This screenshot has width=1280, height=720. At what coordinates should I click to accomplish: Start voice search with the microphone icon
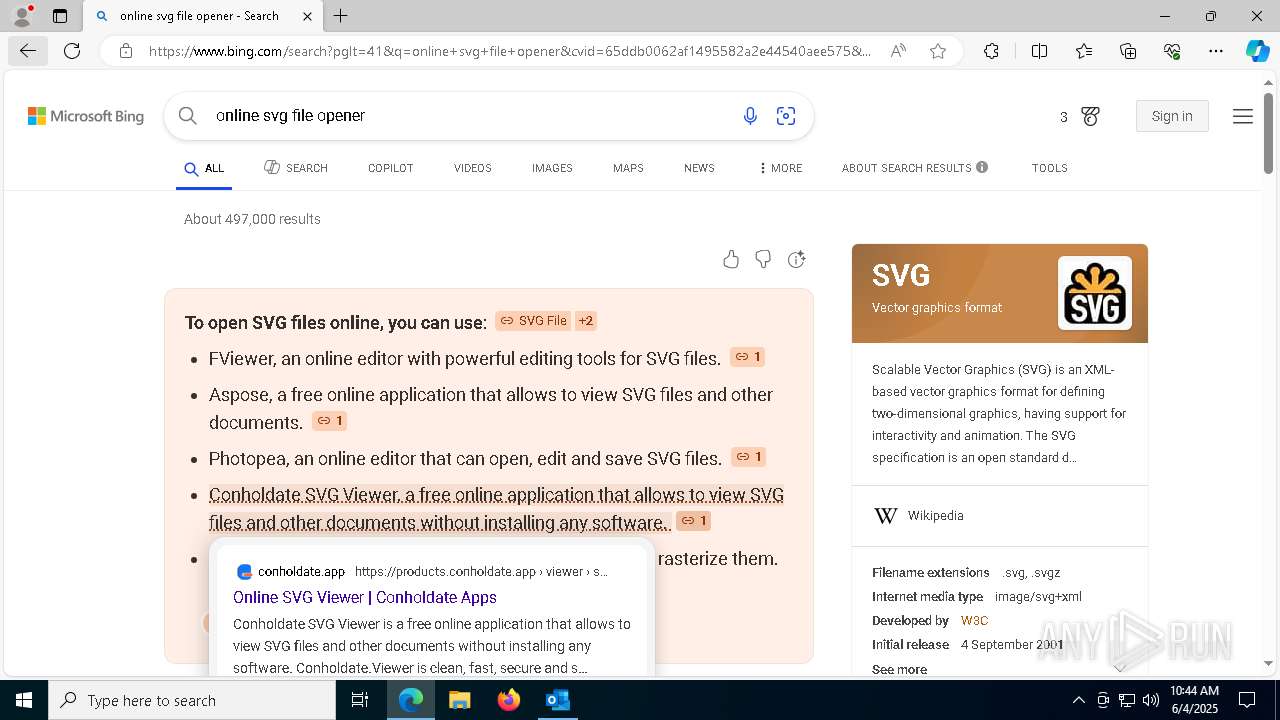click(x=750, y=117)
